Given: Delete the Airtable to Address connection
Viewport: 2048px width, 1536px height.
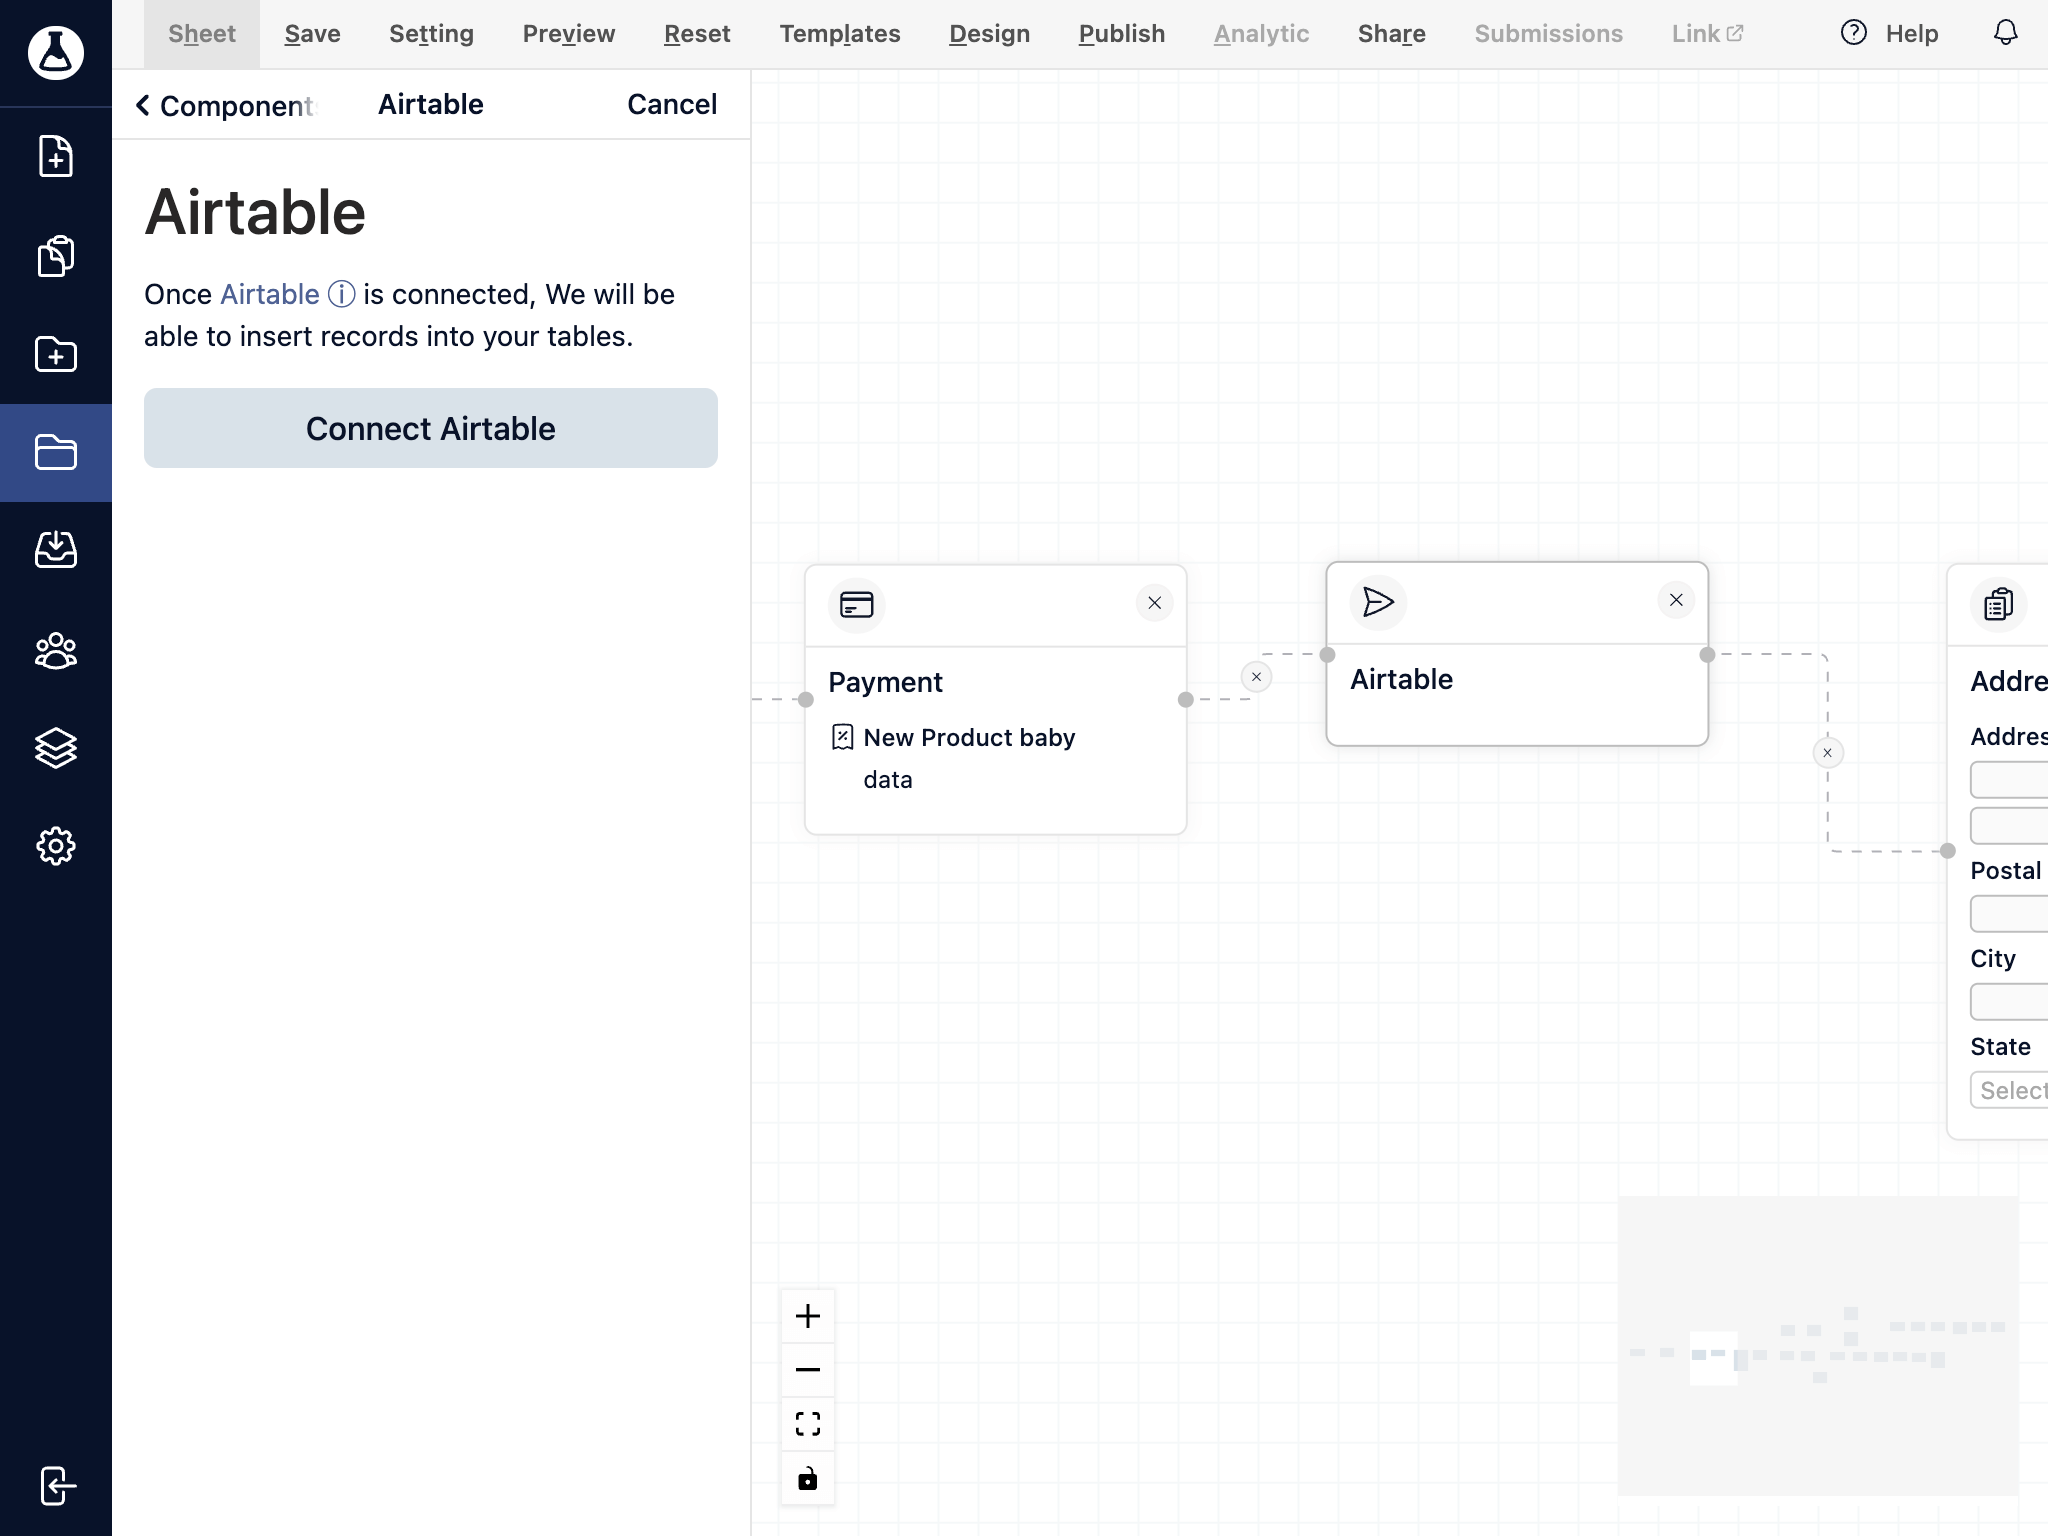Looking at the screenshot, I should 1827,753.
